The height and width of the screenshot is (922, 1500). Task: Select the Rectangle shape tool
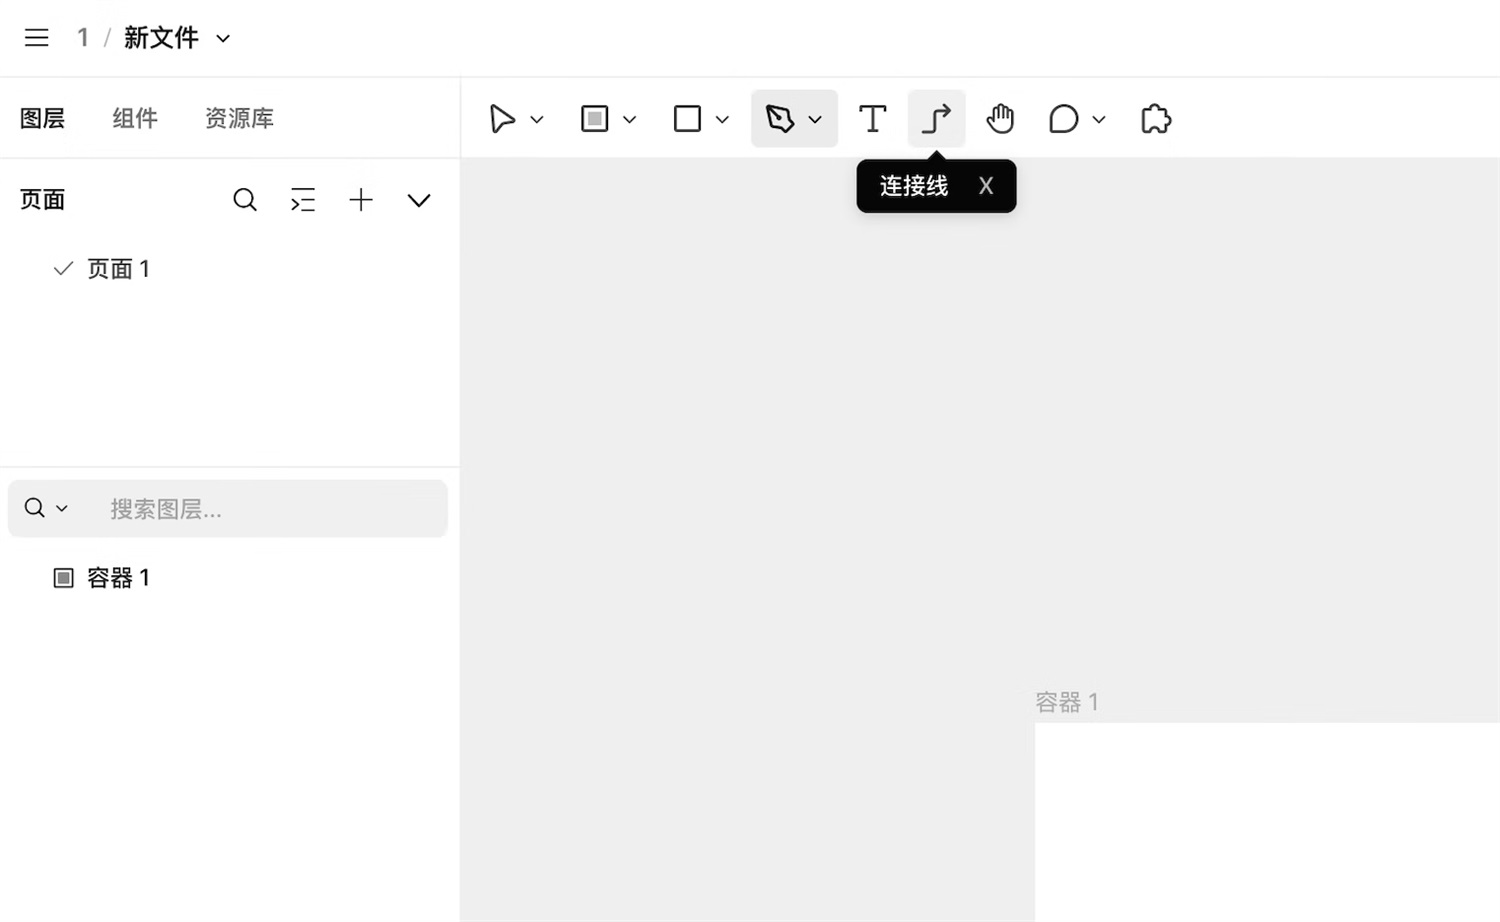click(x=688, y=119)
